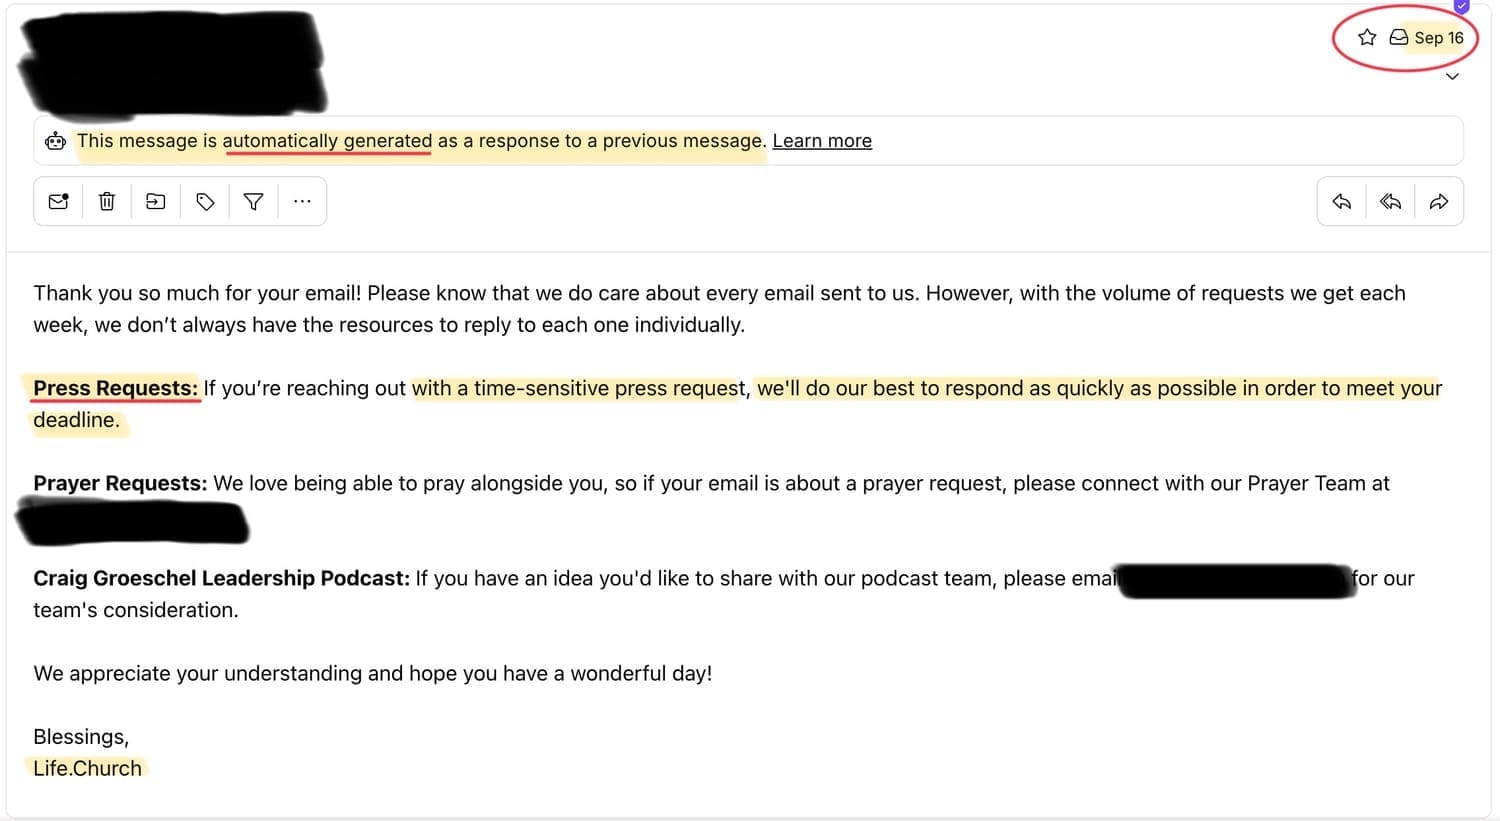Screen dimensions: 1500x821
Task: Click the Sep 16 date
Action: click(x=1439, y=38)
